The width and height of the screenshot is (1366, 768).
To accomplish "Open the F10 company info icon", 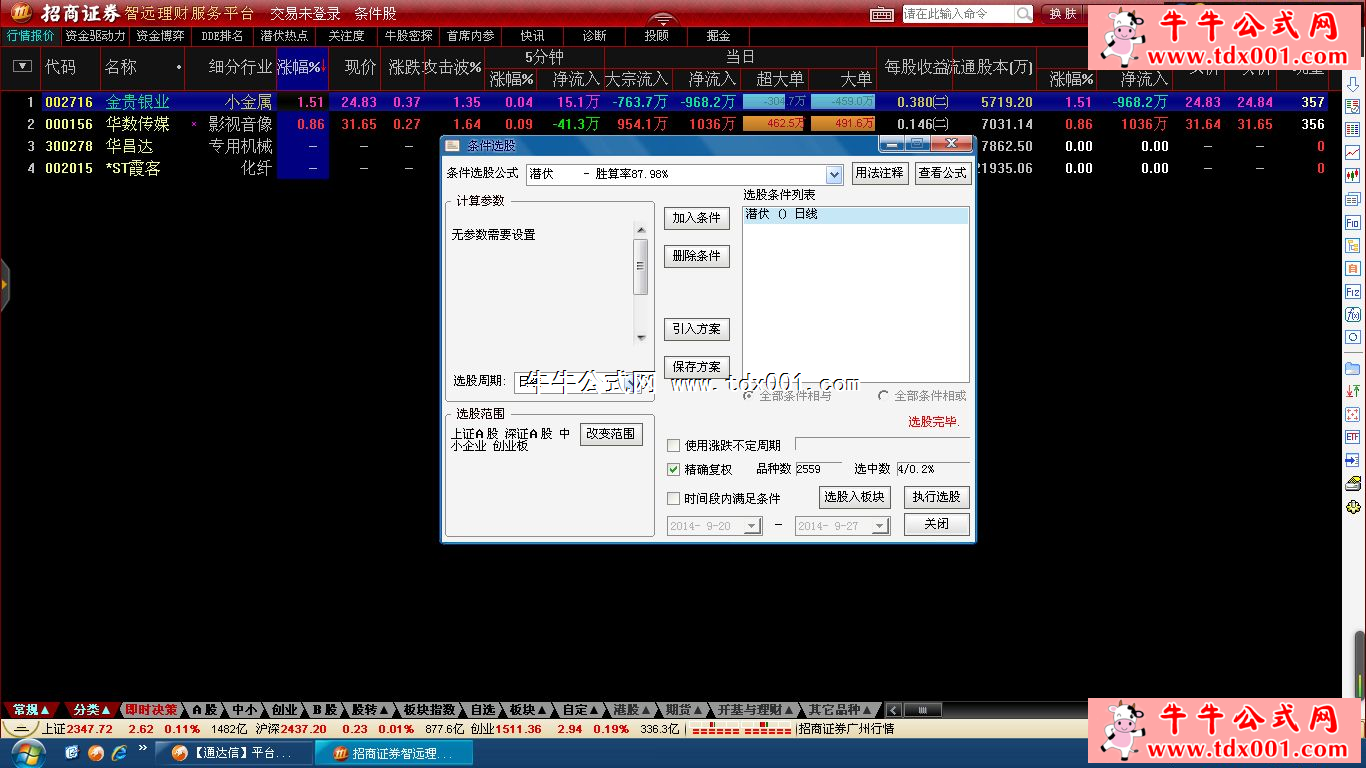I will (x=1352, y=223).
